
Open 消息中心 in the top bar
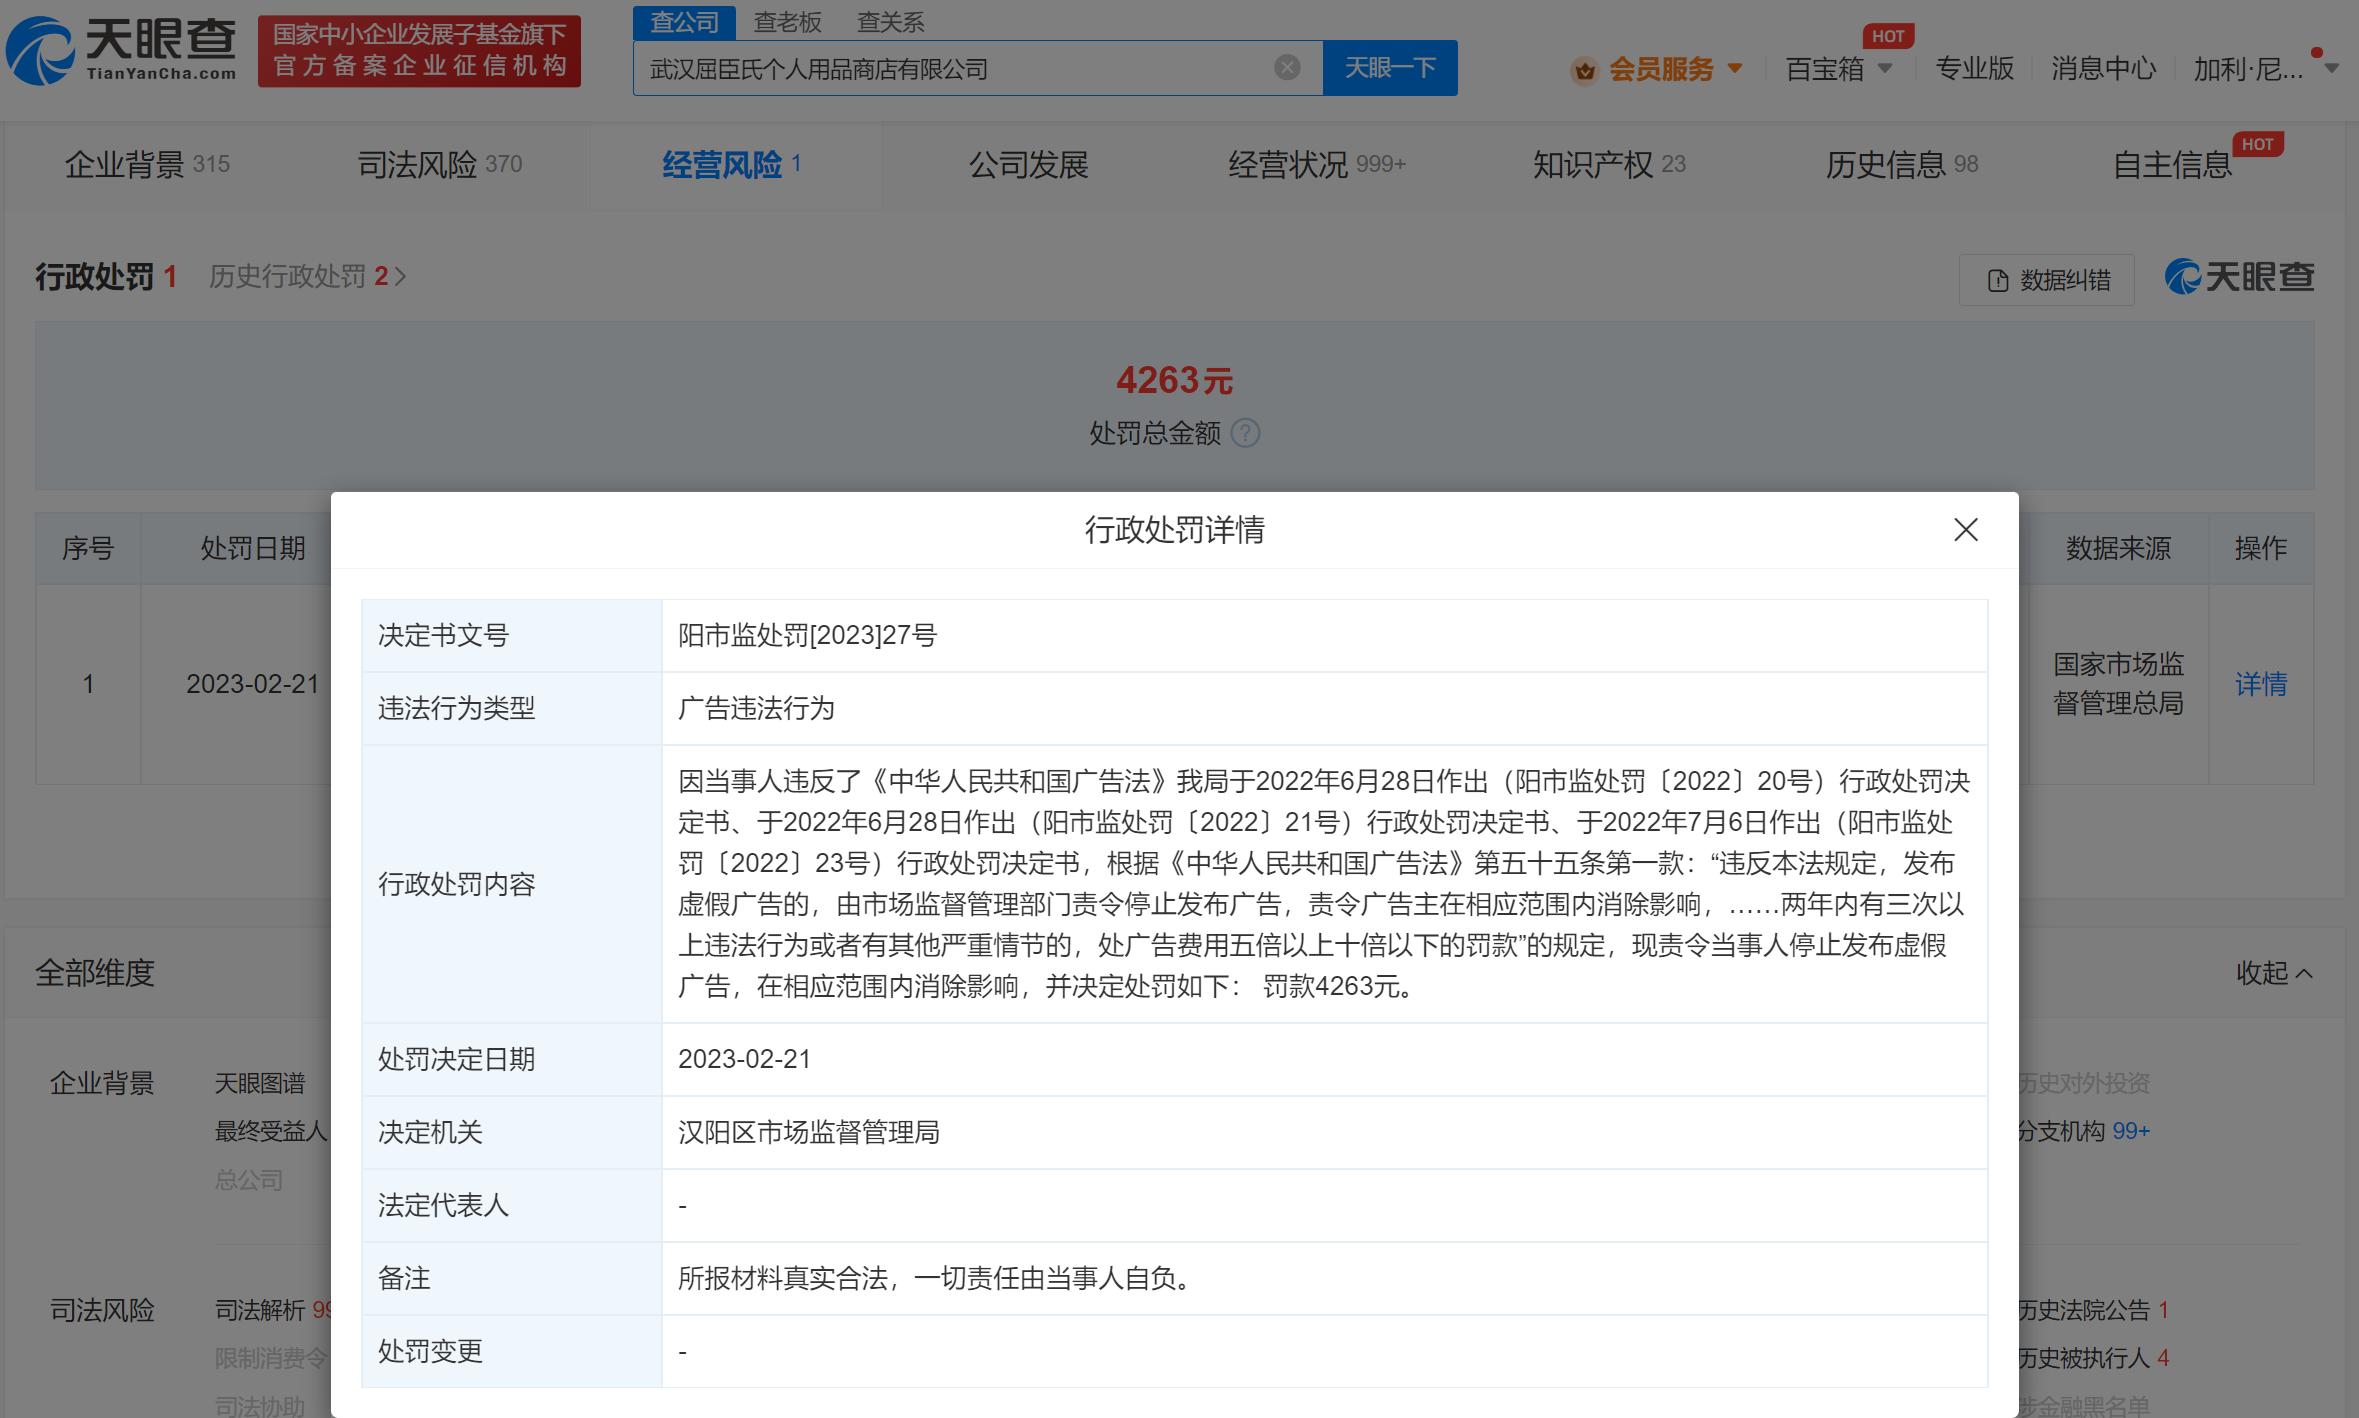coord(2103,69)
